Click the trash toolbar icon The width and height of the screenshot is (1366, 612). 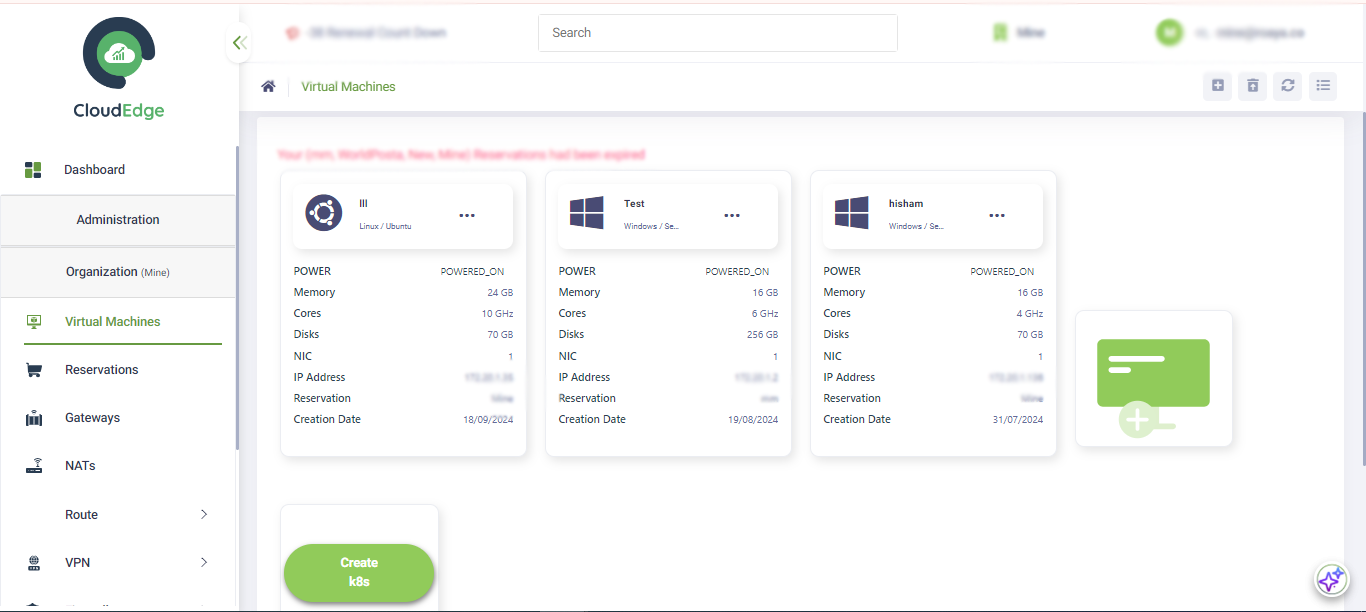[1253, 86]
